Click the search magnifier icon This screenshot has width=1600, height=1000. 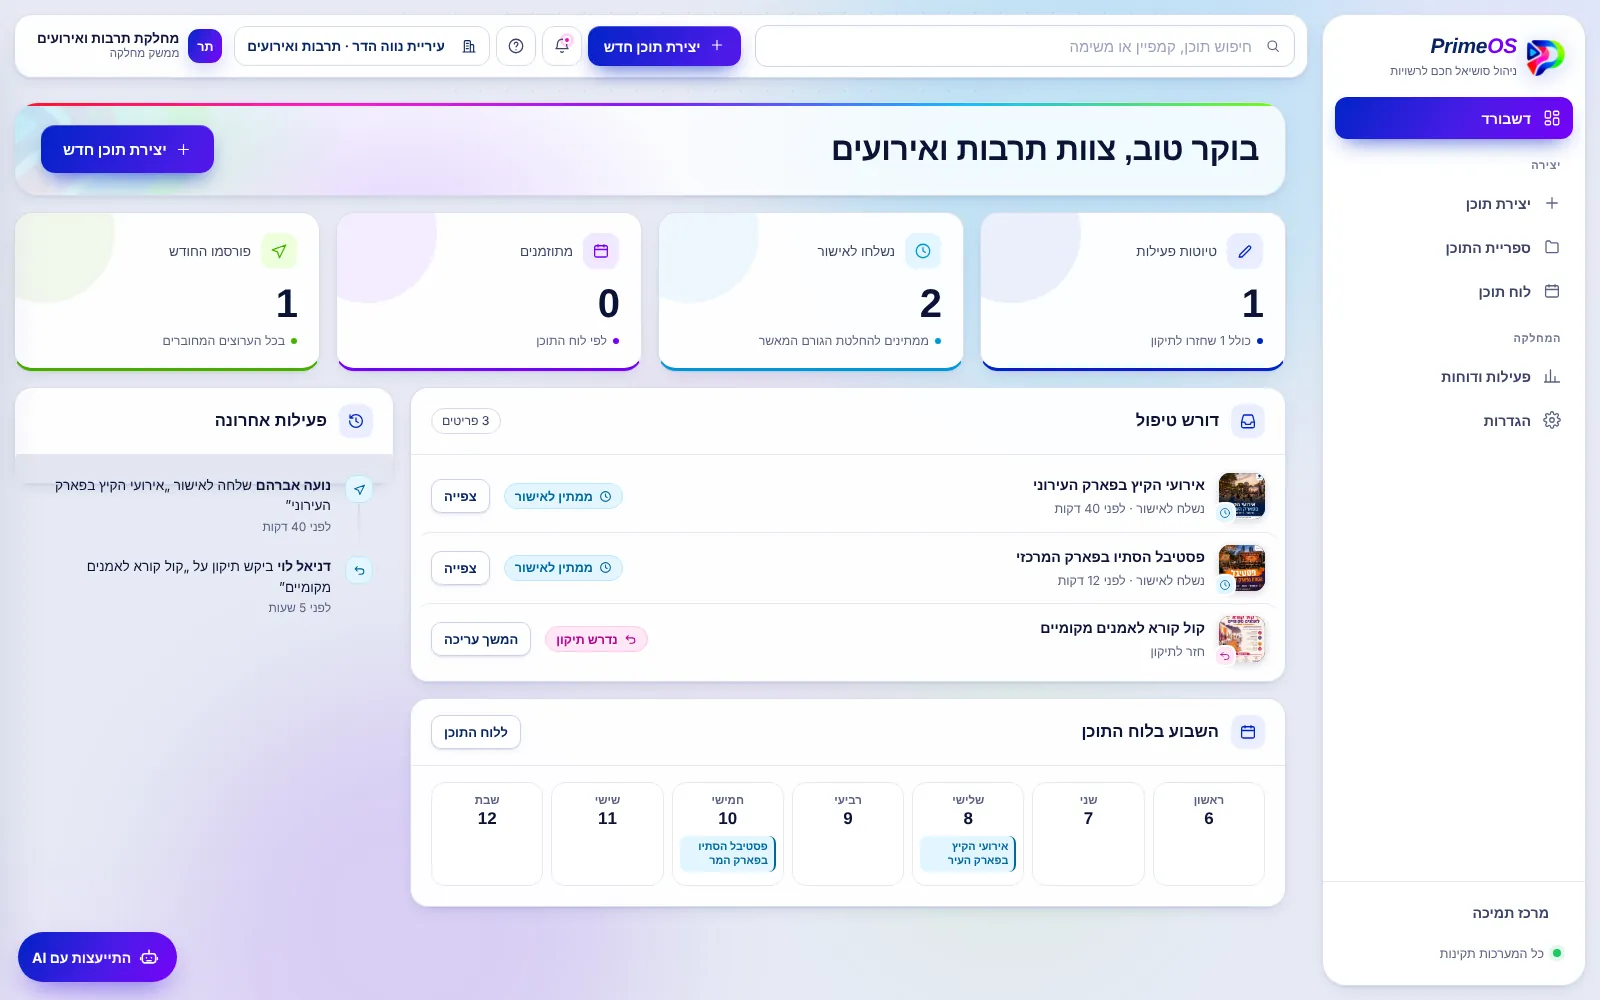[1273, 46]
